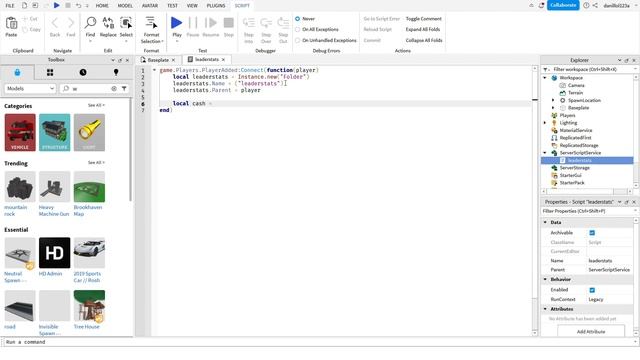This screenshot has height=360, width=640.
Task: Open the FILE menu
Action: click(x=10, y=6)
